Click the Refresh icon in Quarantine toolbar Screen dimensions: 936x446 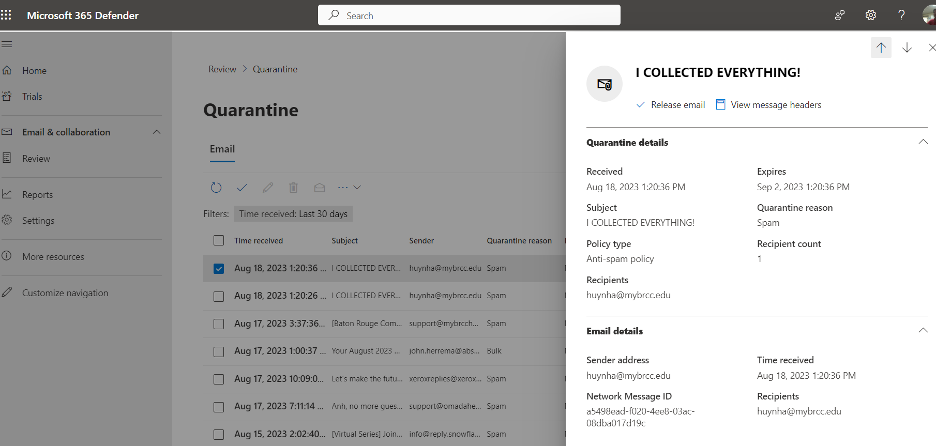coord(216,187)
